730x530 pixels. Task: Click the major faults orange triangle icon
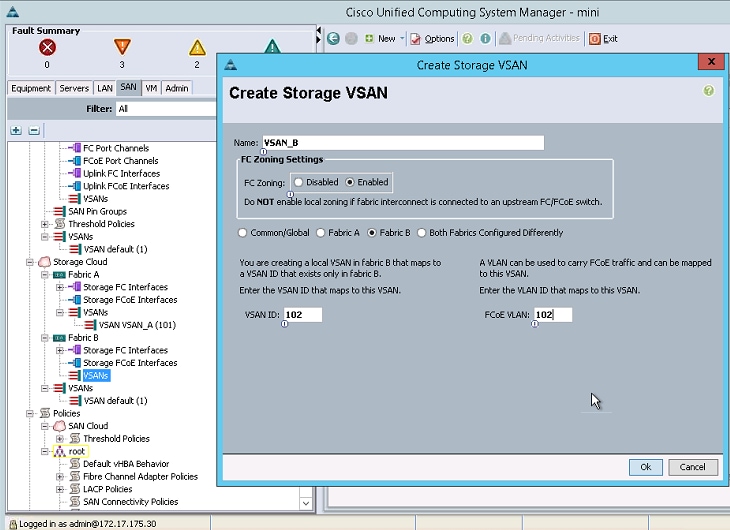122,47
